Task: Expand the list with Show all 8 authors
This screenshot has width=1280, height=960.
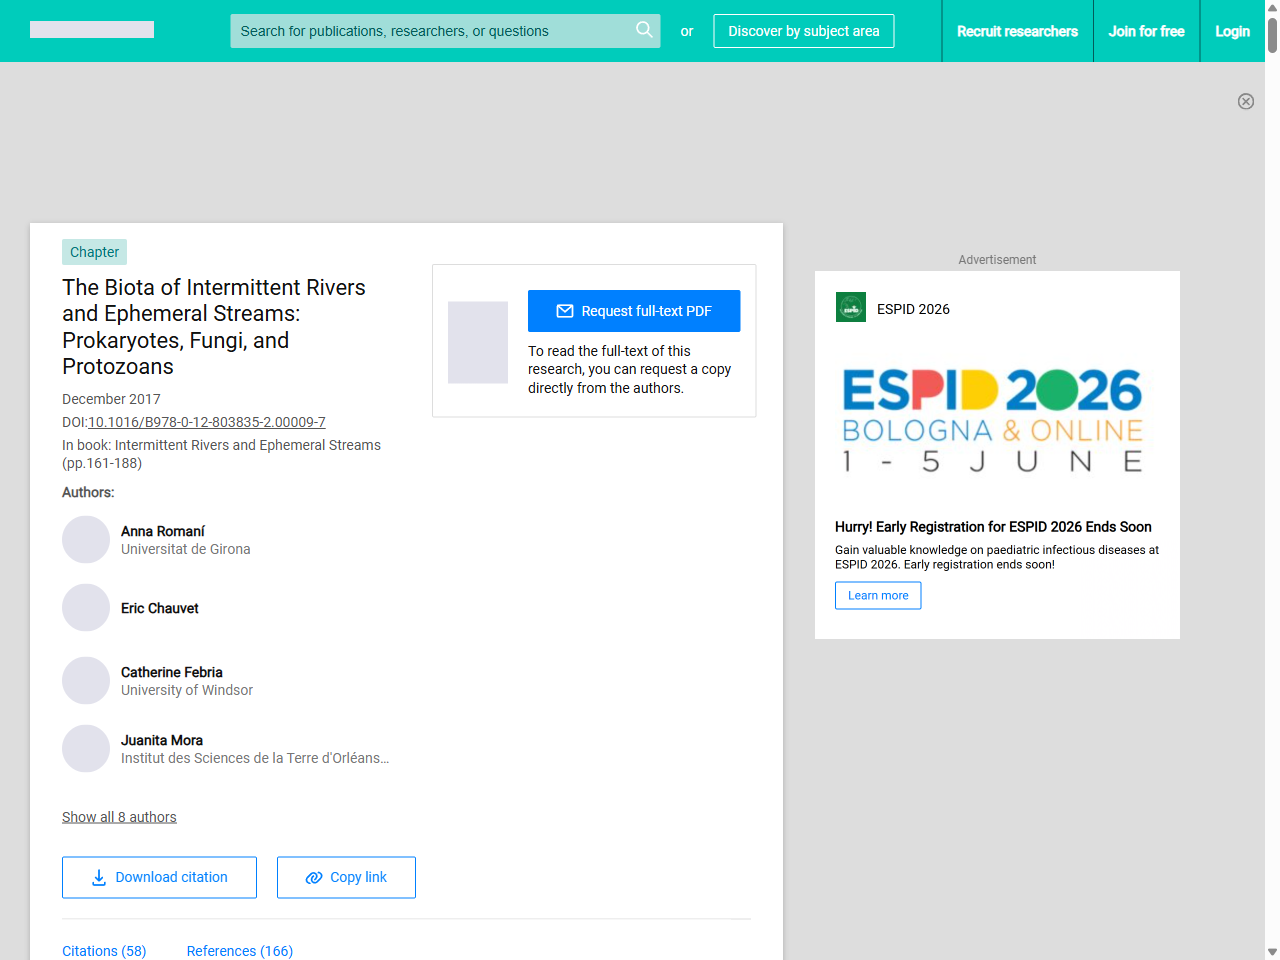Action: coord(119,817)
